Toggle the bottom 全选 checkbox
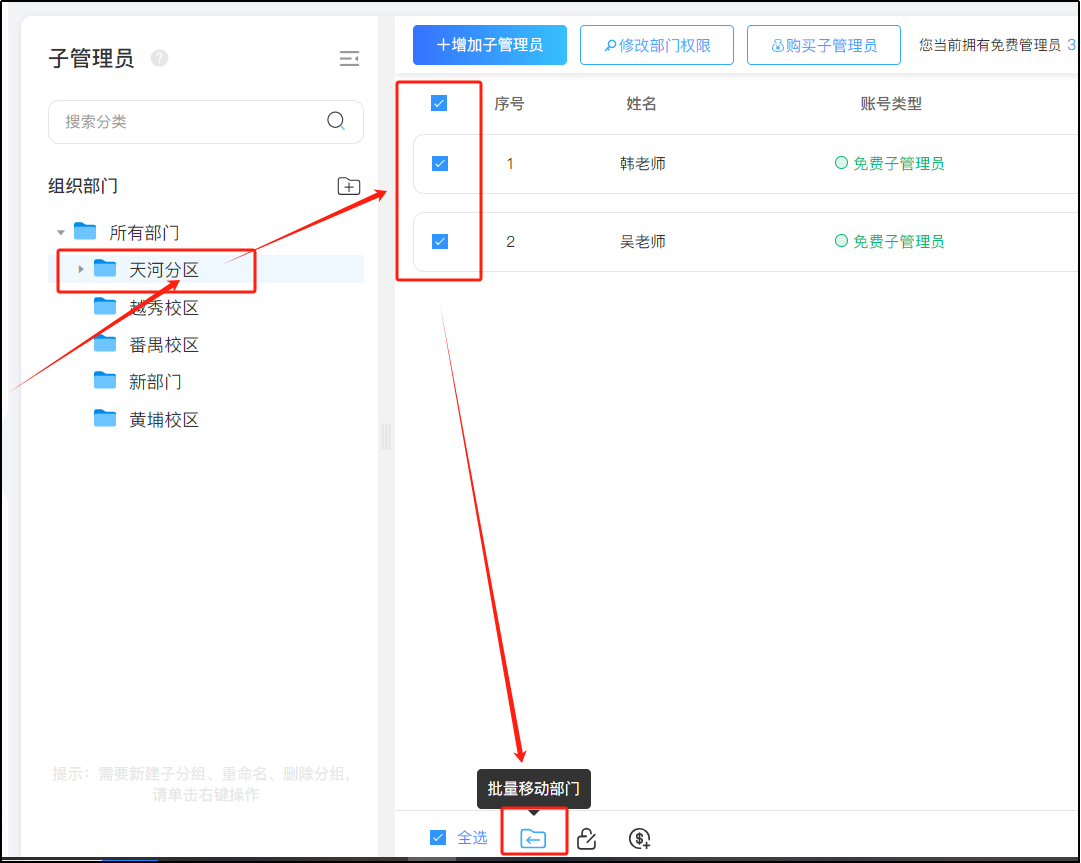Screen dimensions: 1081x863 pos(438,838)
